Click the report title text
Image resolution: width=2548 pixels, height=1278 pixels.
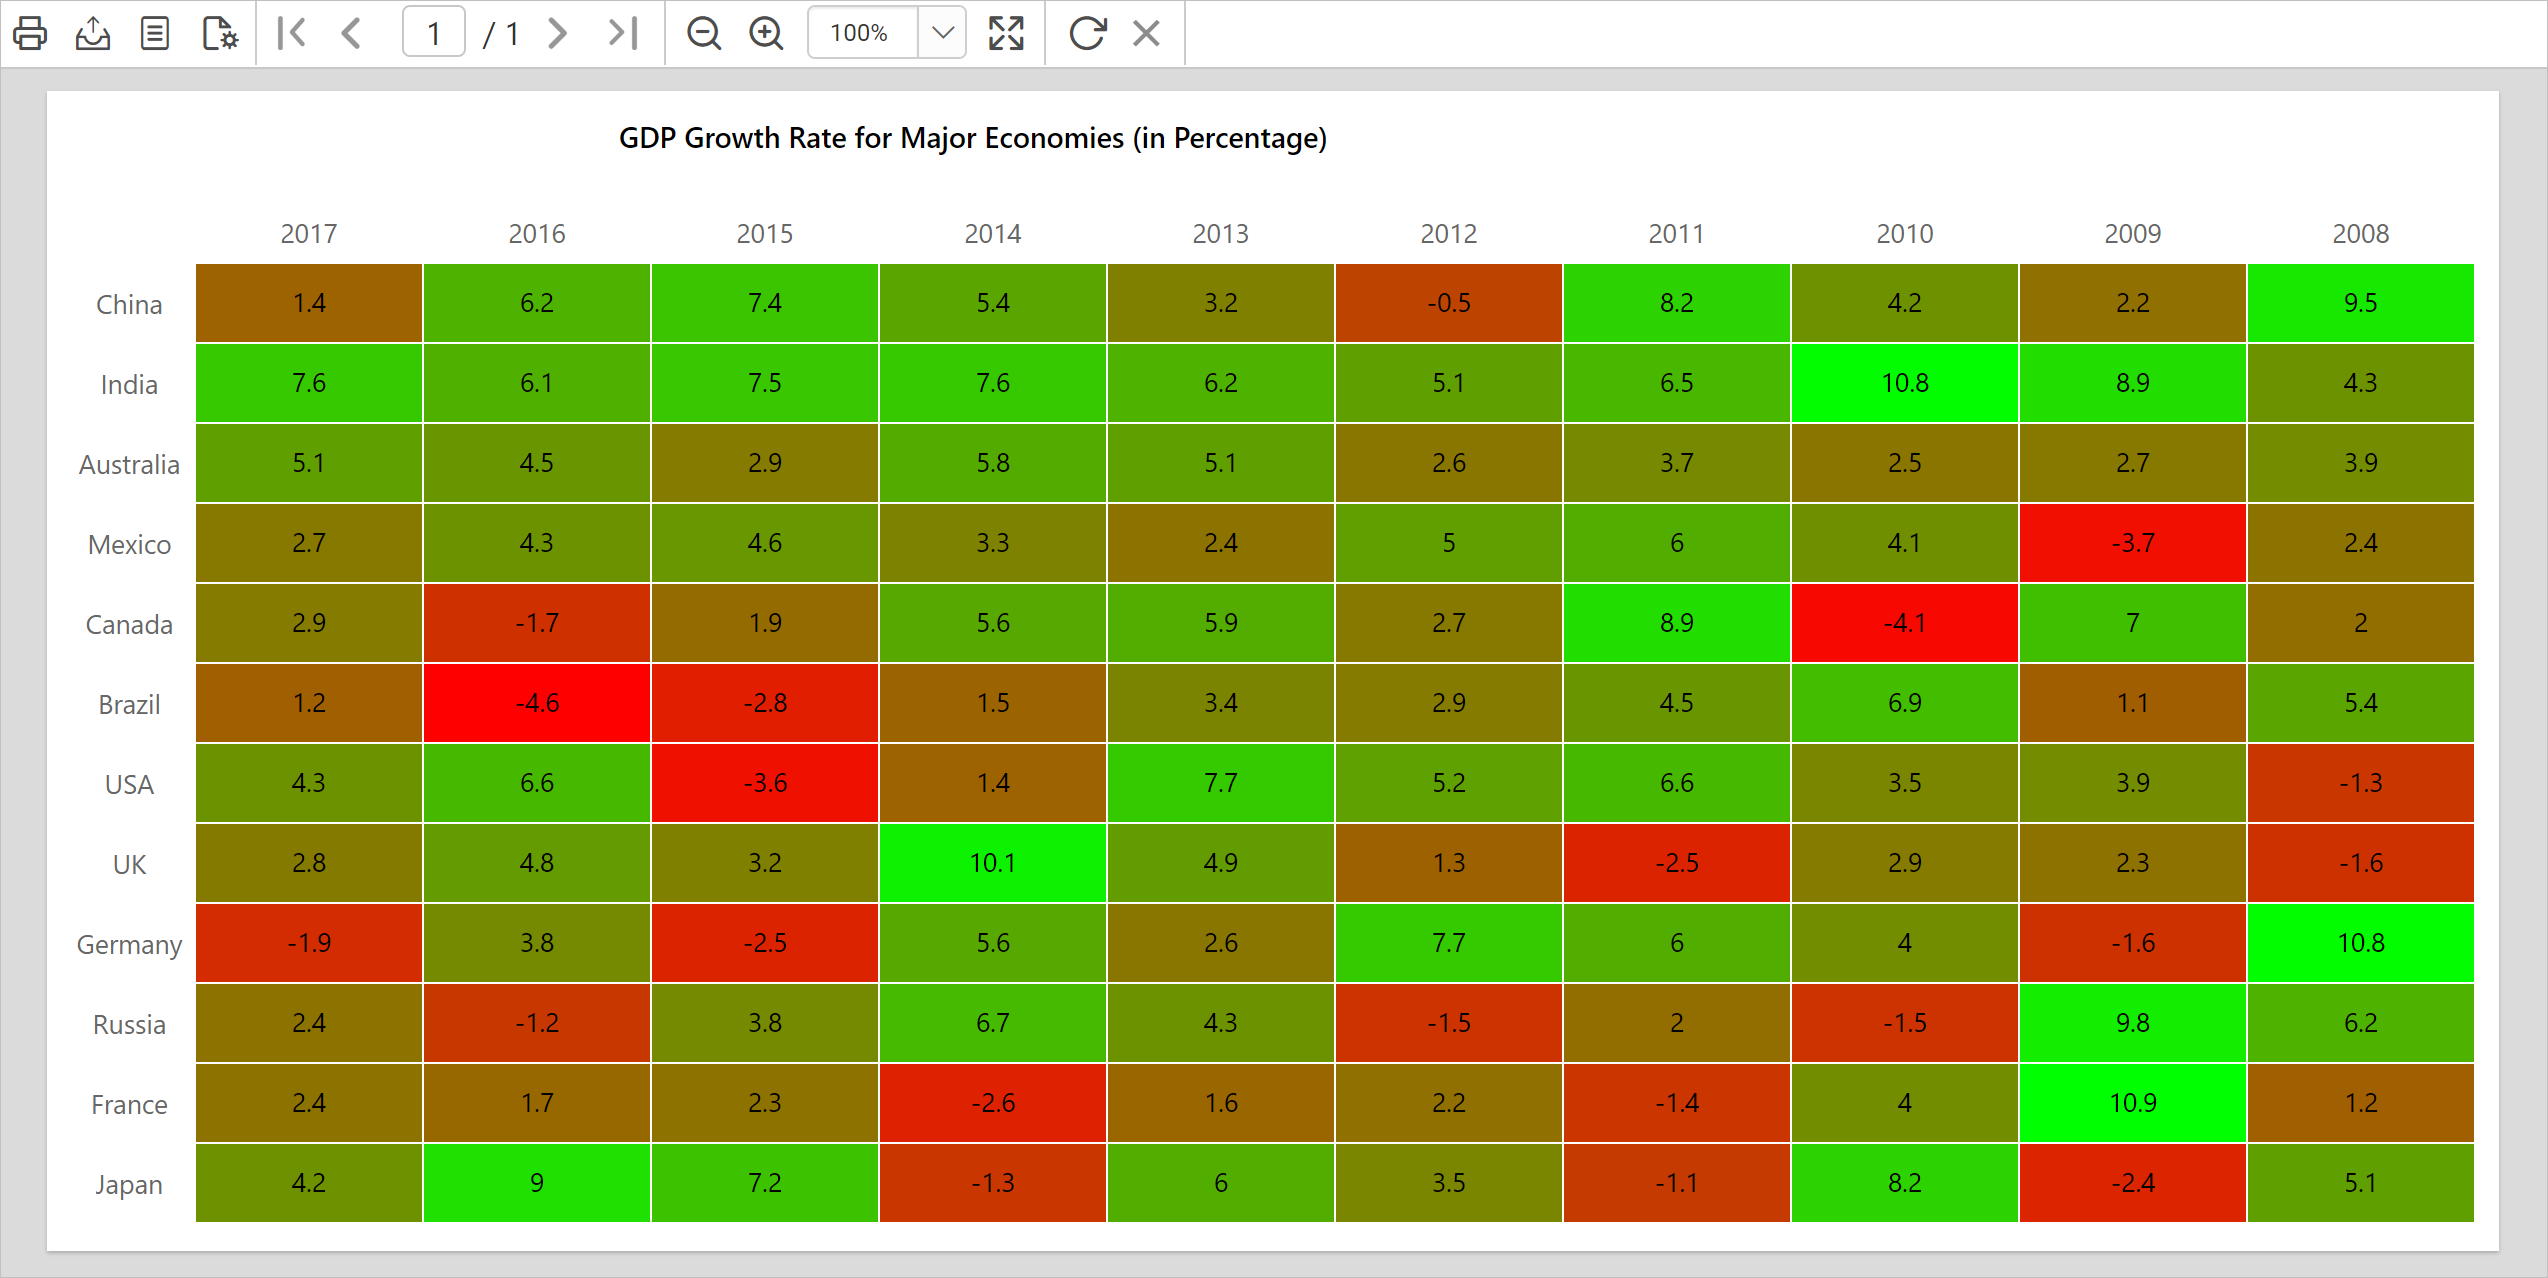tap(971, 139)
